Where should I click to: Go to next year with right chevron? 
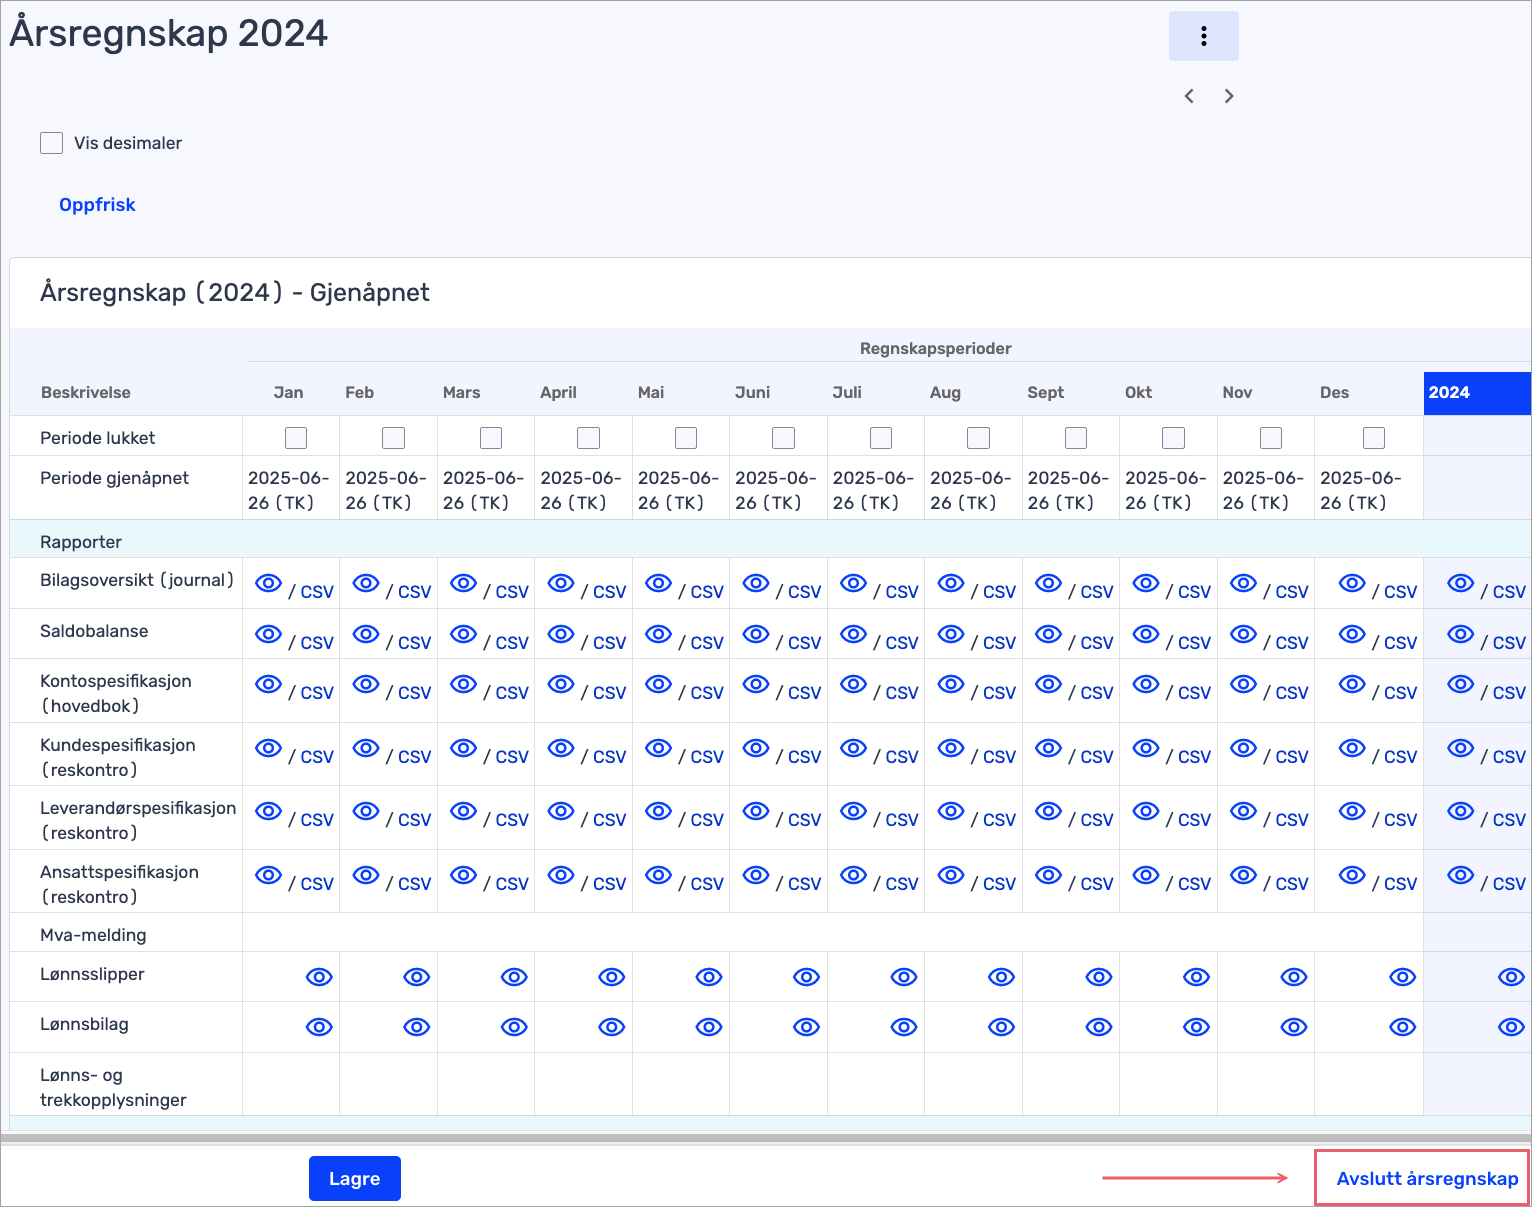pos(1229,96)
